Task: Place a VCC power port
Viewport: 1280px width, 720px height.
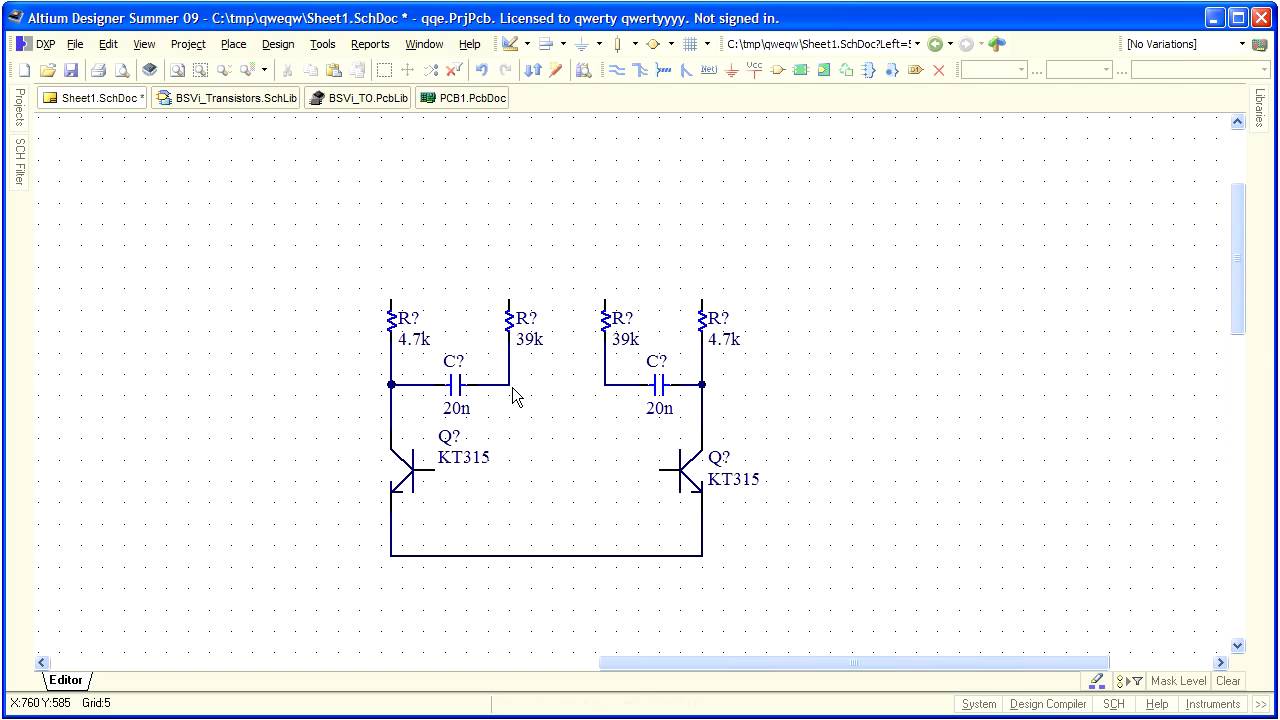Action: (x=754, y=70)
